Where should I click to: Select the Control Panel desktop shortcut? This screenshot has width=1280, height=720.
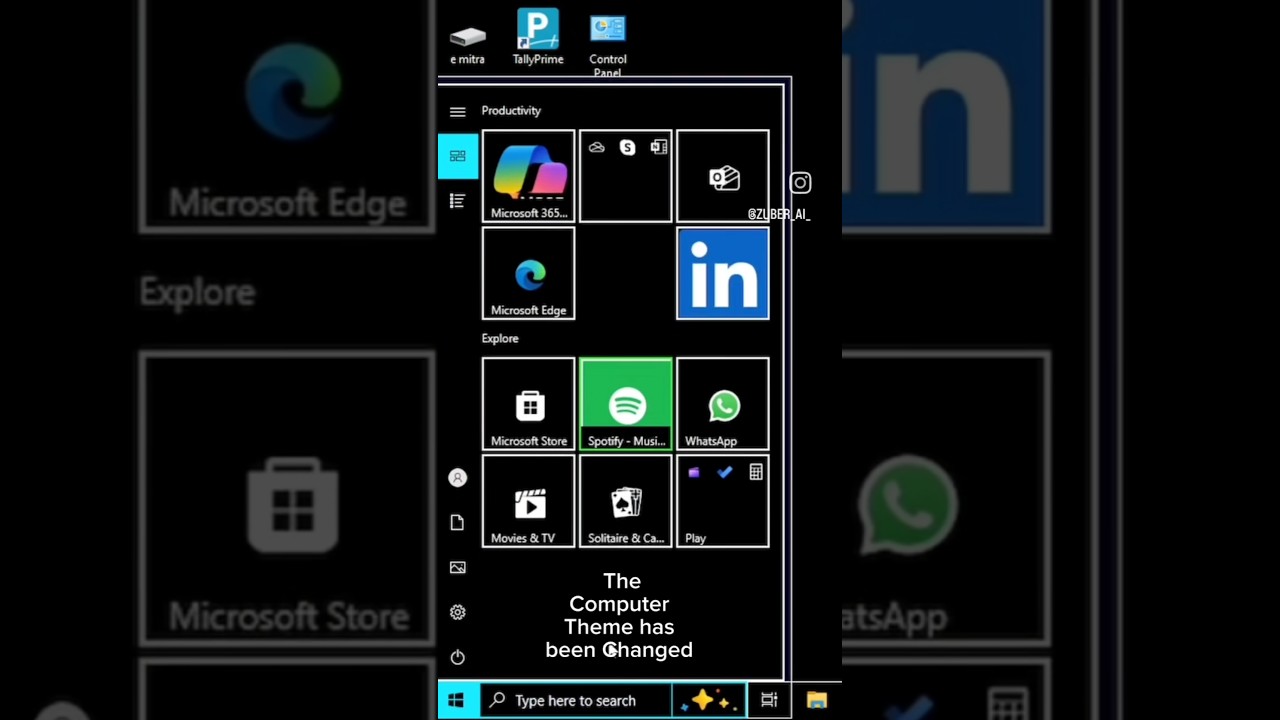(x=608, y=45)
